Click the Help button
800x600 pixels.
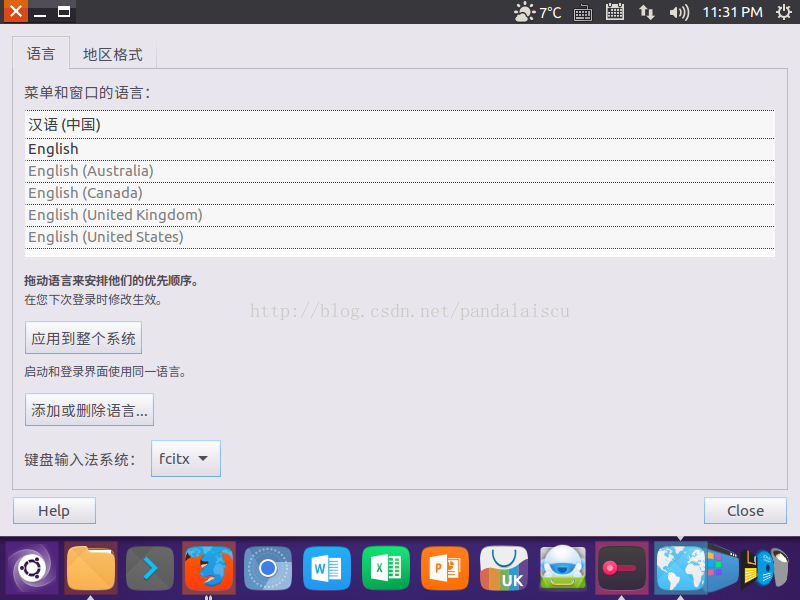[54, 510]
